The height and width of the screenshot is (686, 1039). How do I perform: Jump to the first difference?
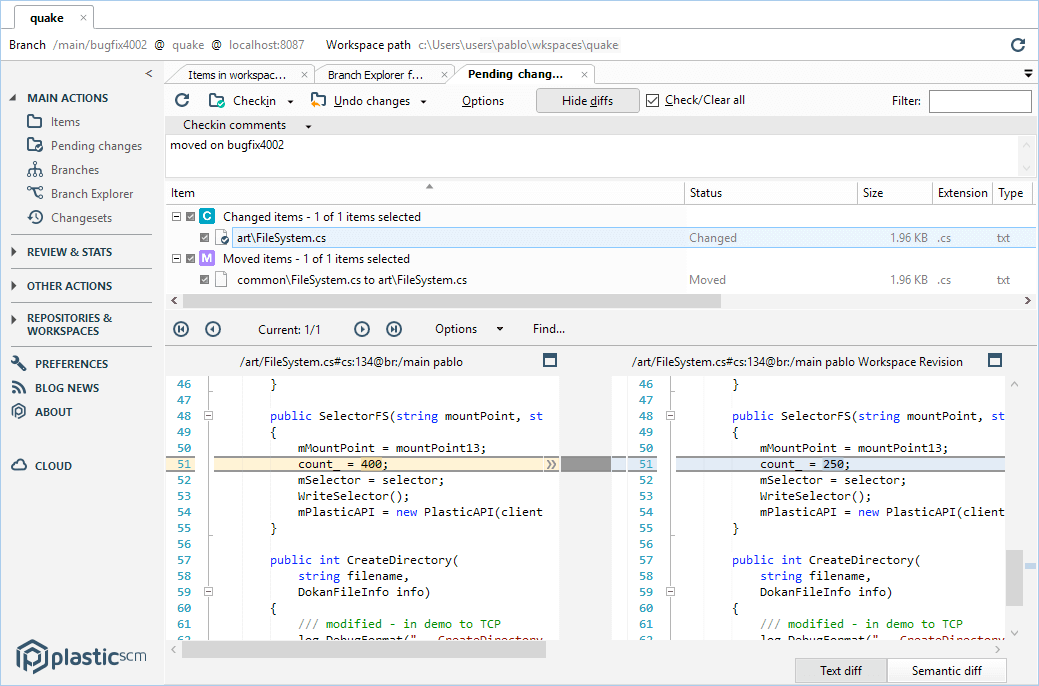point(181,329)
